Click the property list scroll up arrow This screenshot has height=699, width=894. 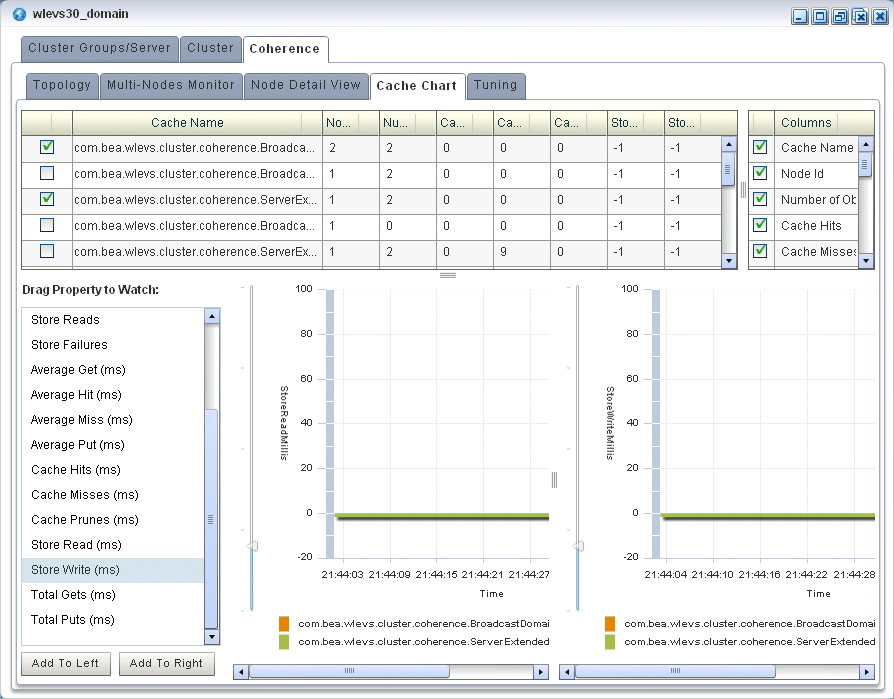212,316
